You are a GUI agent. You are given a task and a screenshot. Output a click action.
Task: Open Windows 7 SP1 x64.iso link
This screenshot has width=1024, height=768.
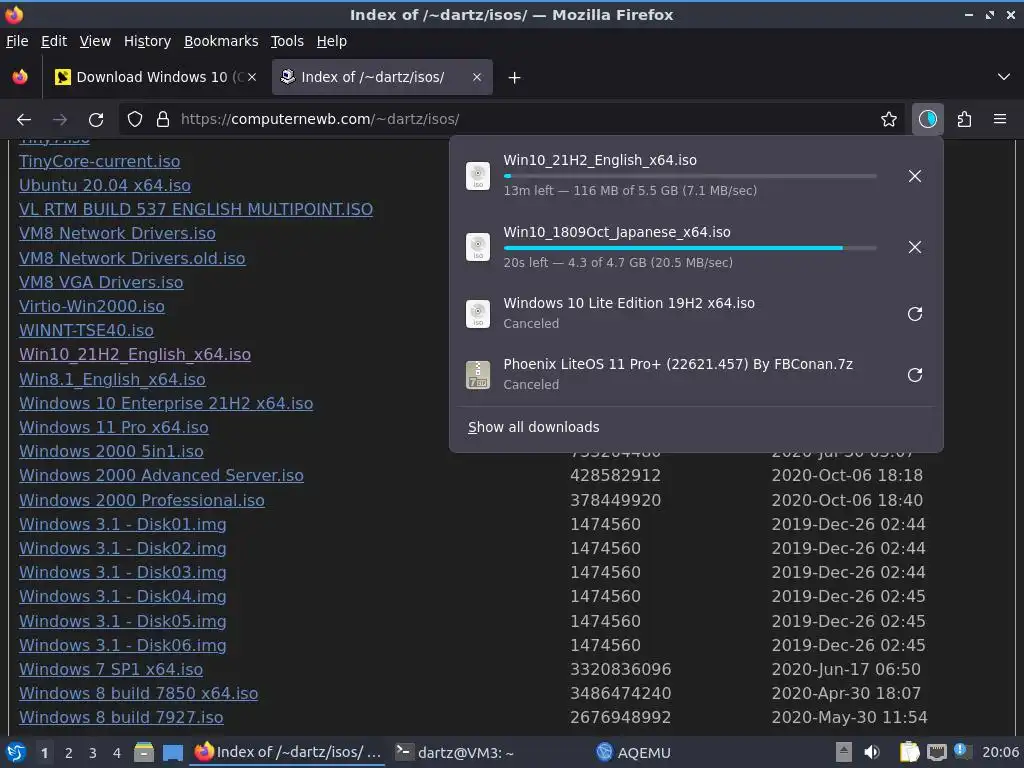(111, 669)
